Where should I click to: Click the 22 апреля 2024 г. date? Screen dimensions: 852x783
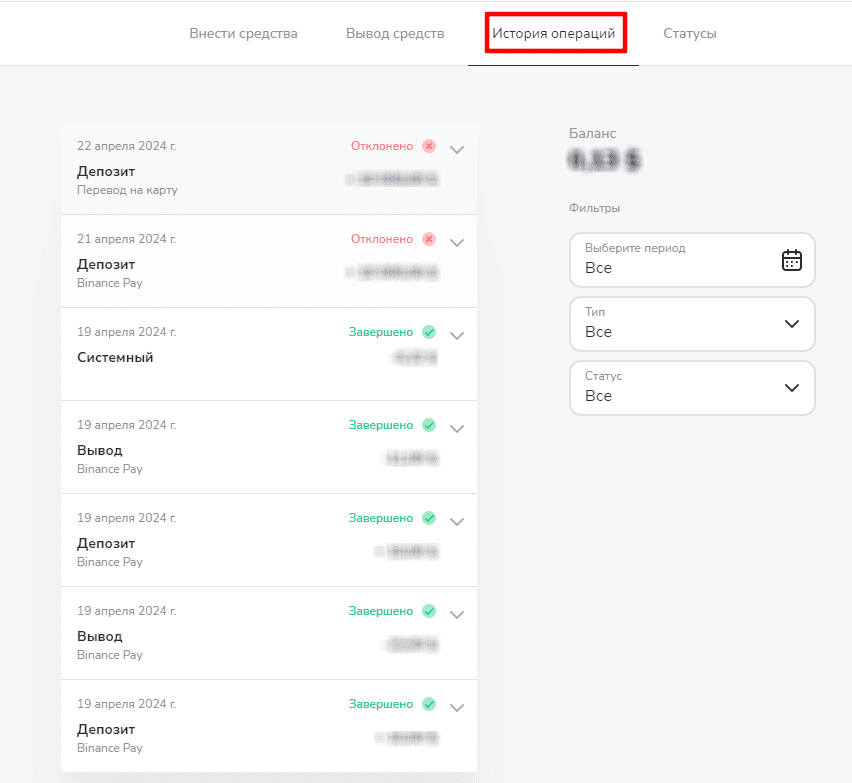point(127,146)
